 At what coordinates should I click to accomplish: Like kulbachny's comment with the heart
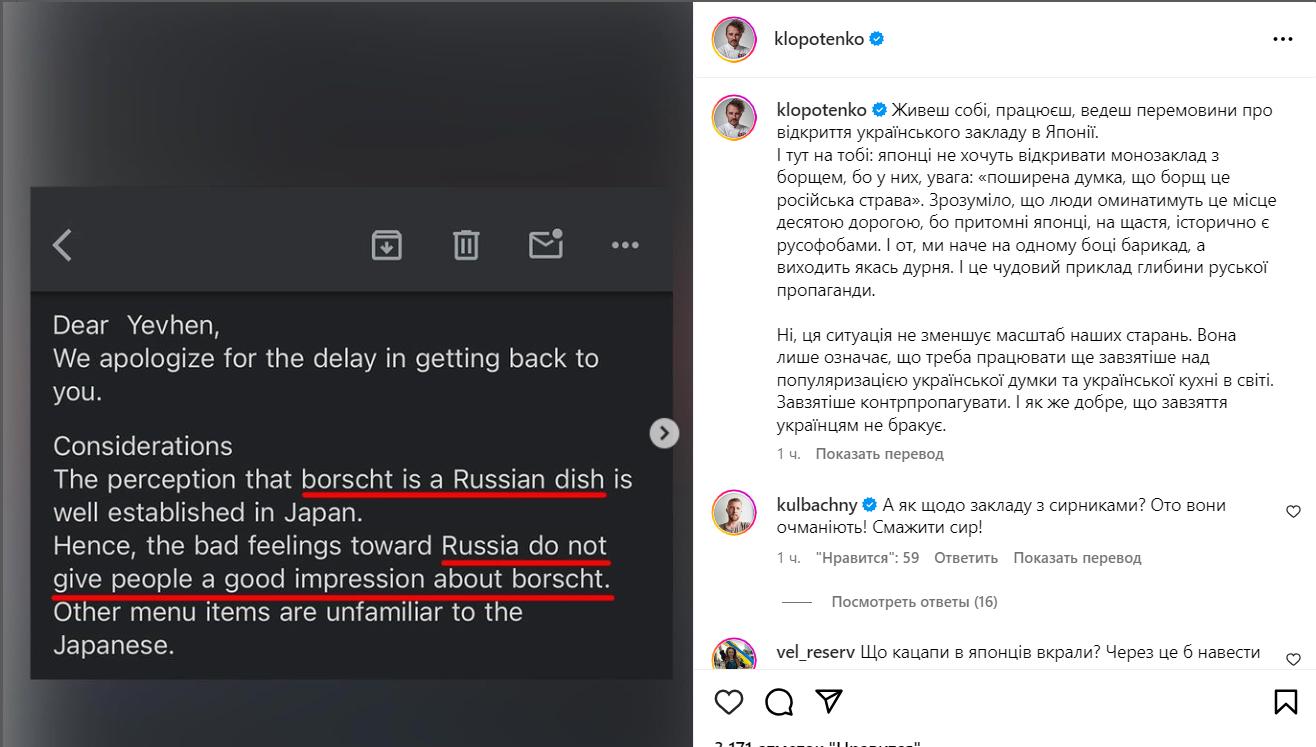coord(1292,511)
